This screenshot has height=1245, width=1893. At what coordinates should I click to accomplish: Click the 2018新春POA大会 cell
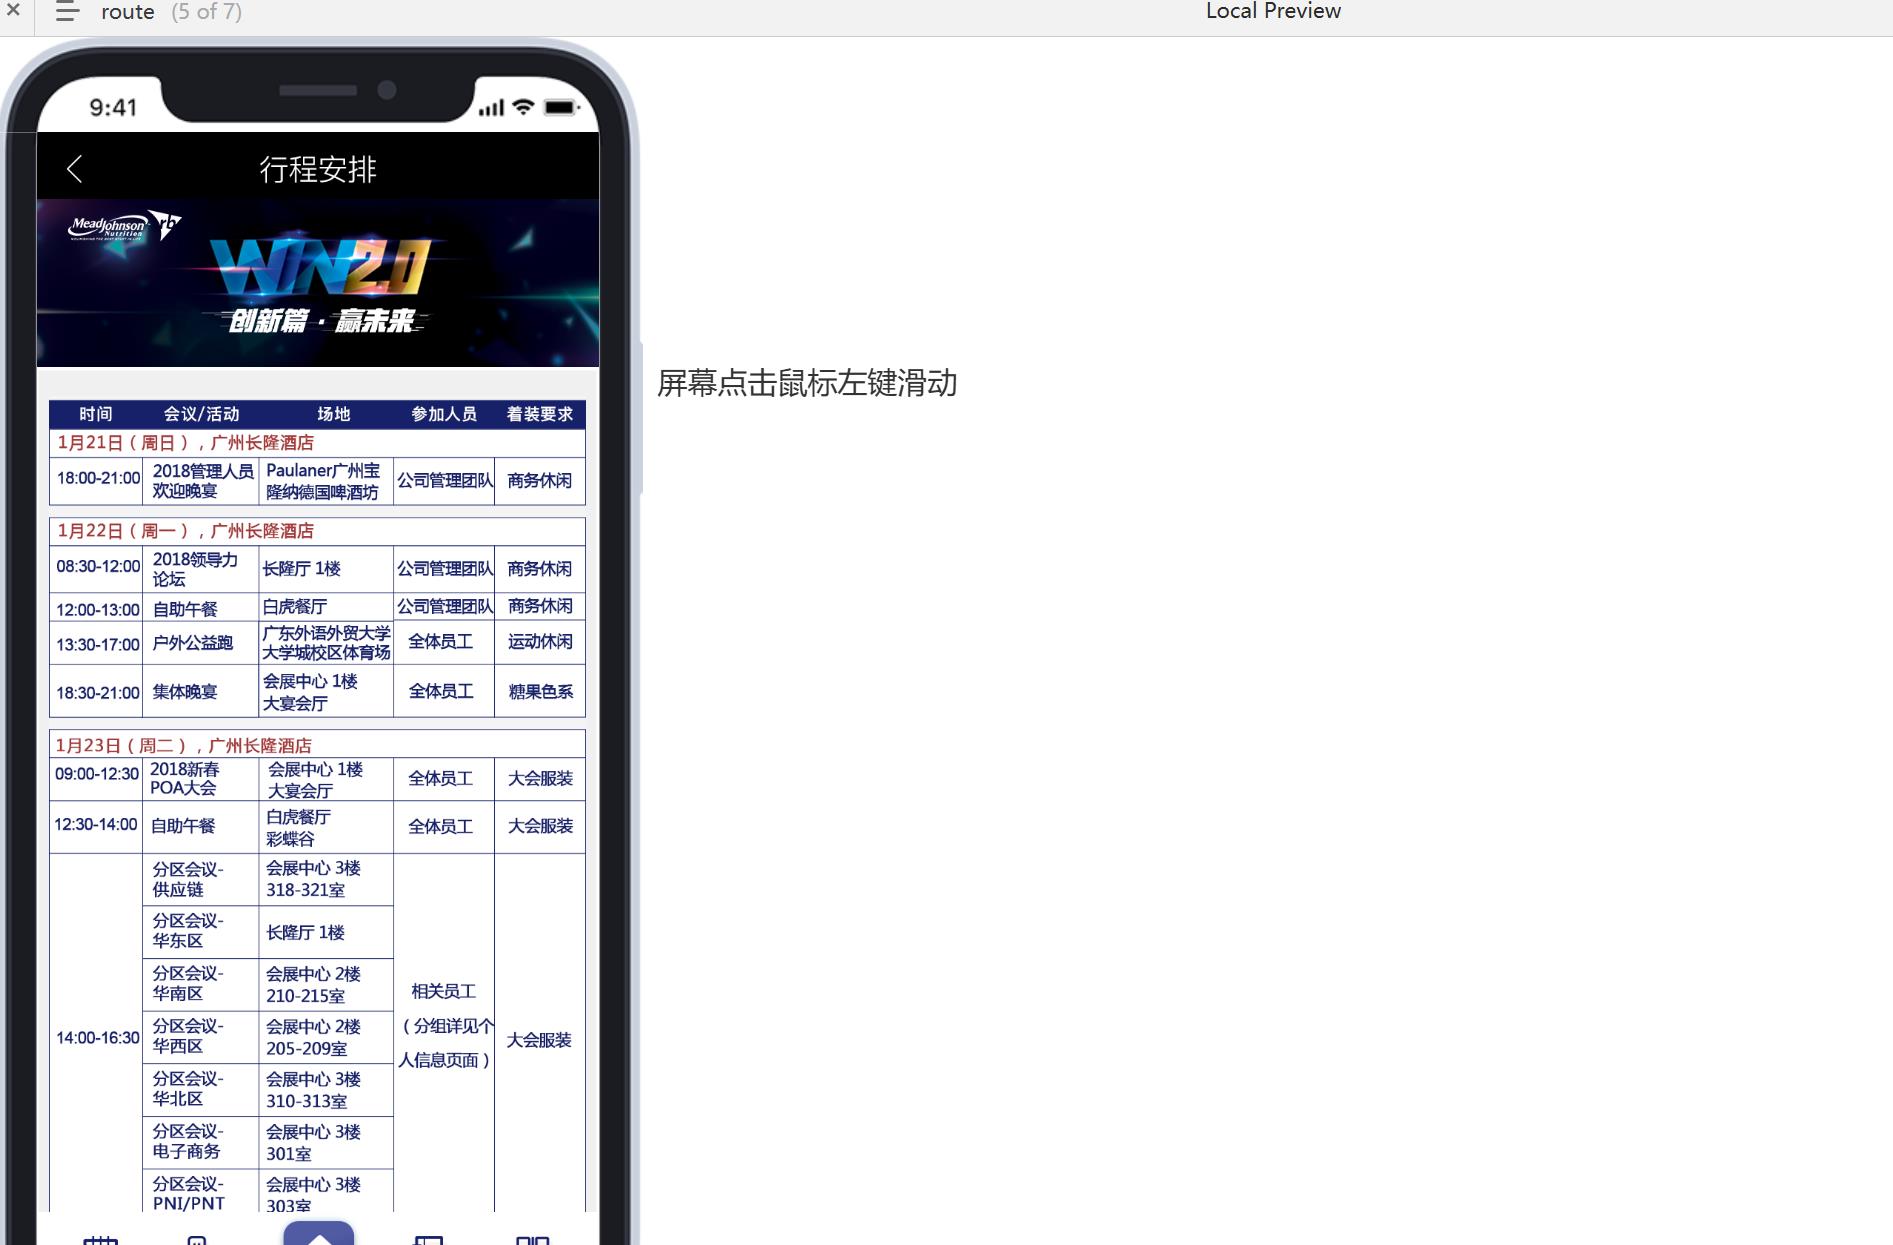(201, 779)
